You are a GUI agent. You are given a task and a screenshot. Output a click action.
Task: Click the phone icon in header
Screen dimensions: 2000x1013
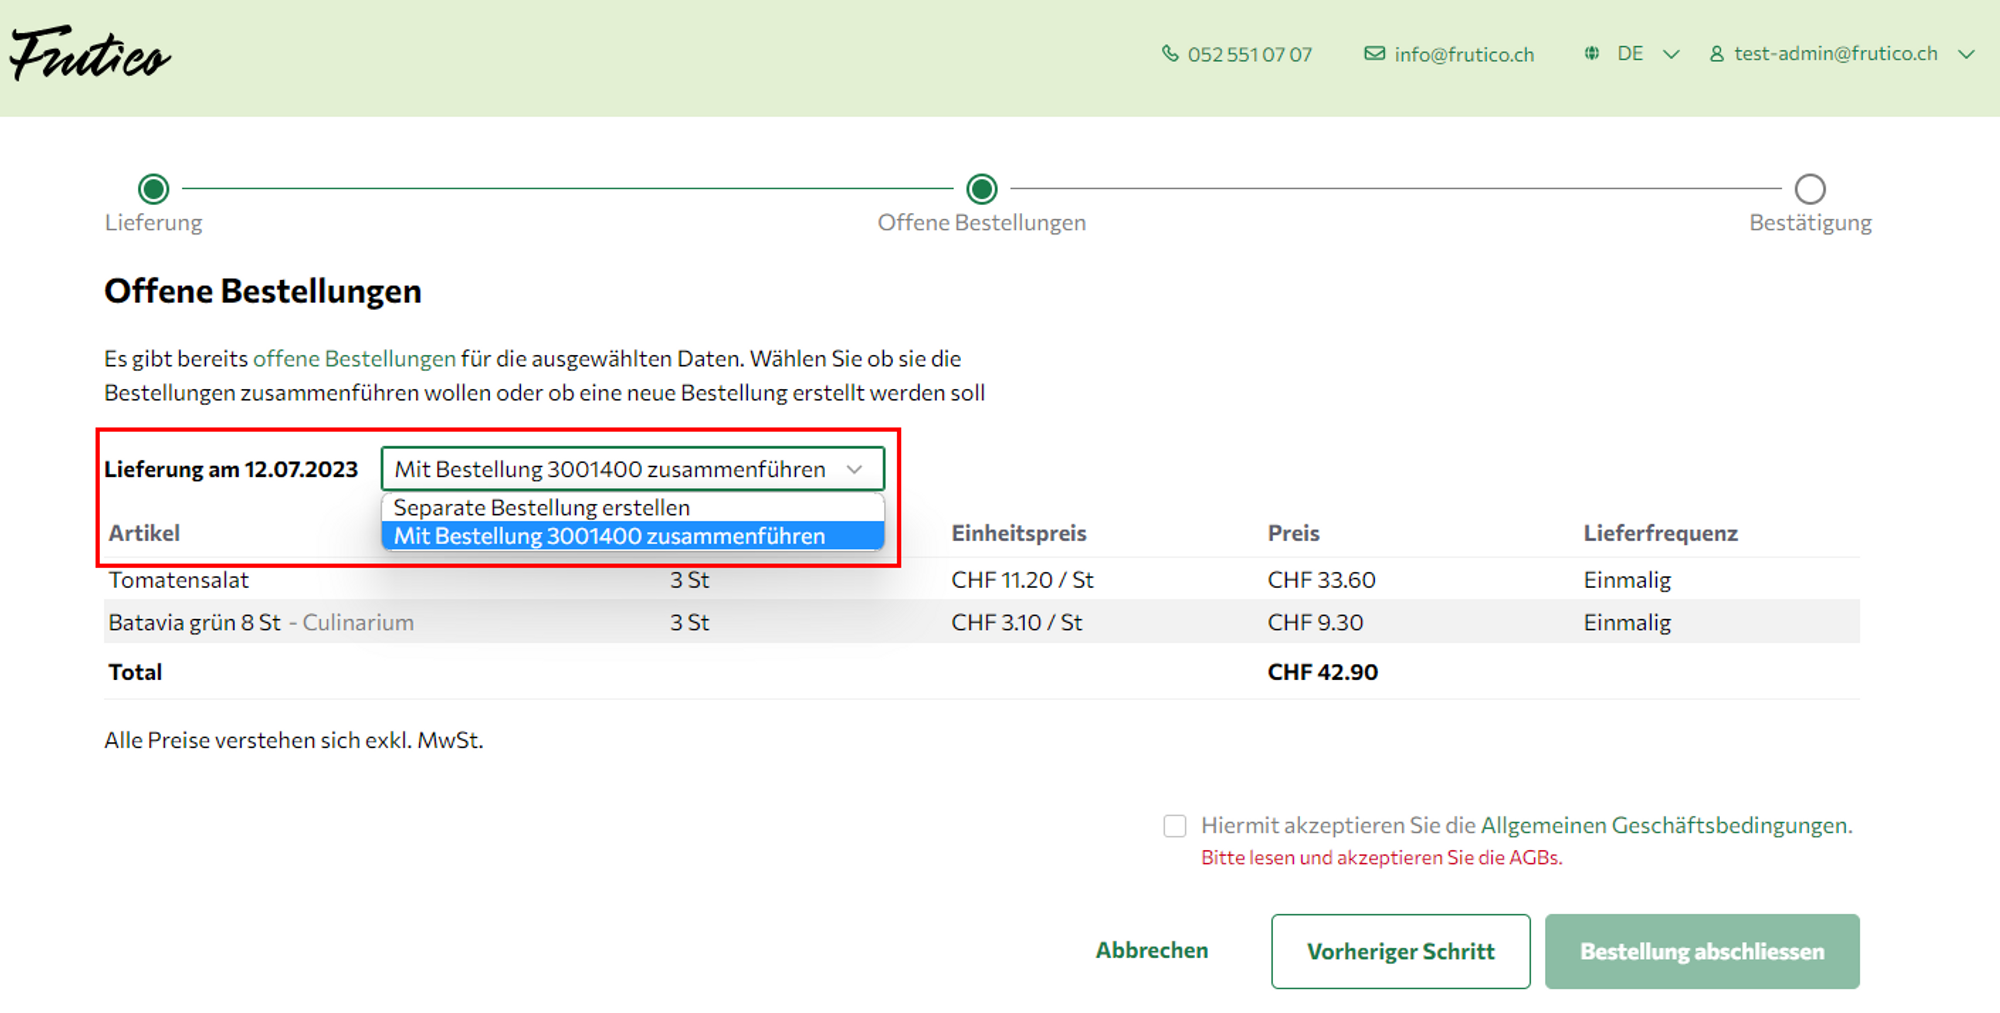(1169, 54)
